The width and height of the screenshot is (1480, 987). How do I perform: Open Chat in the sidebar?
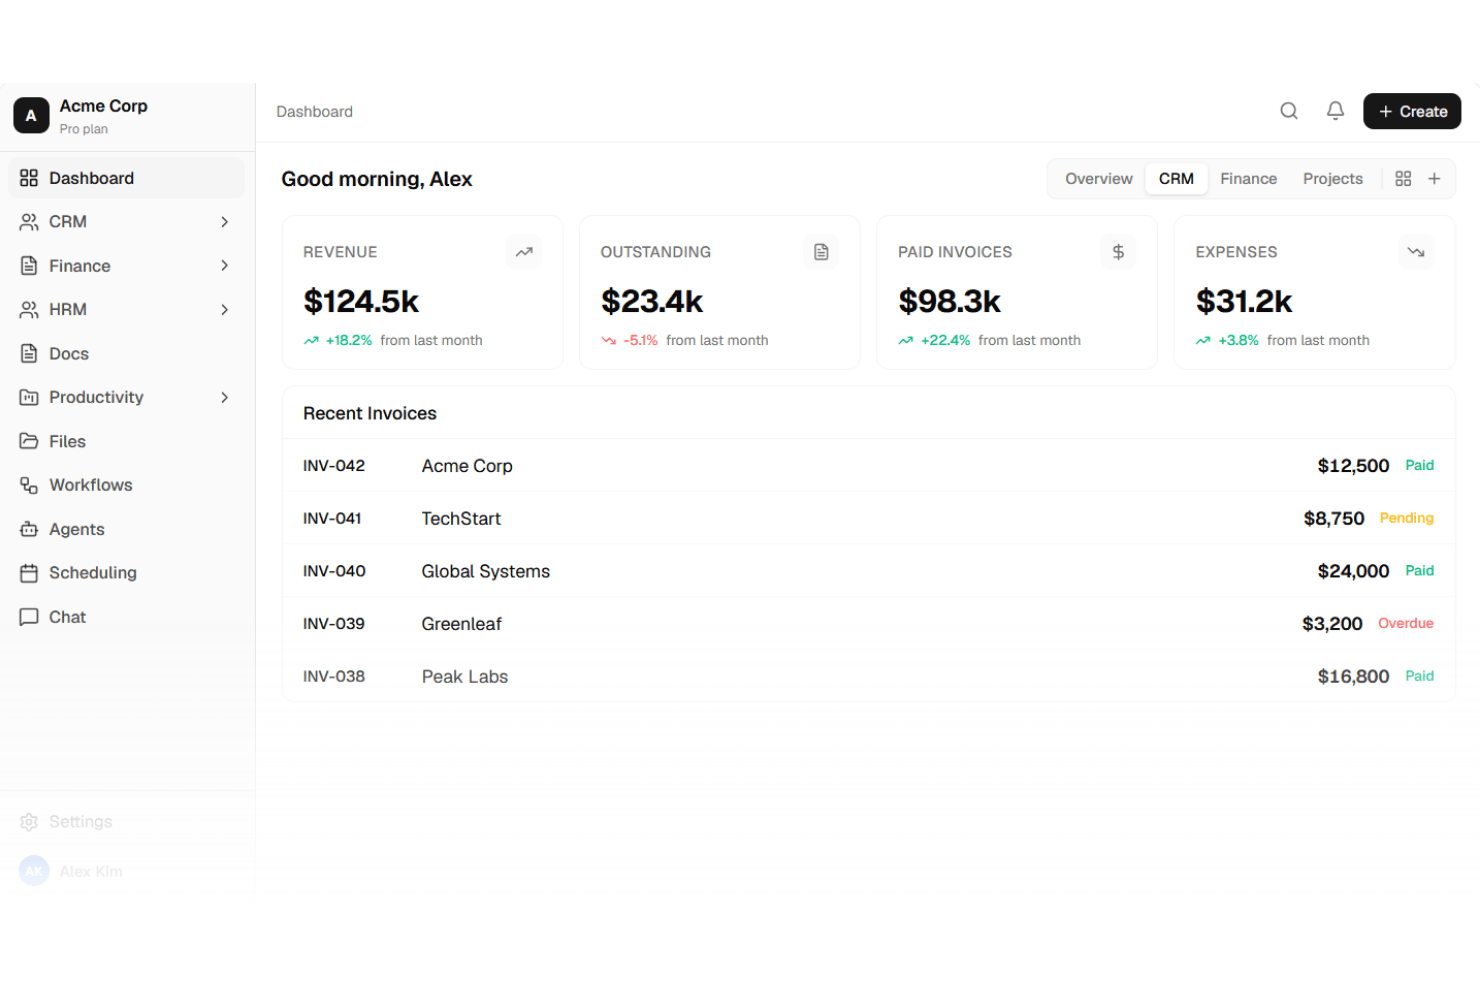coord(126,617)
